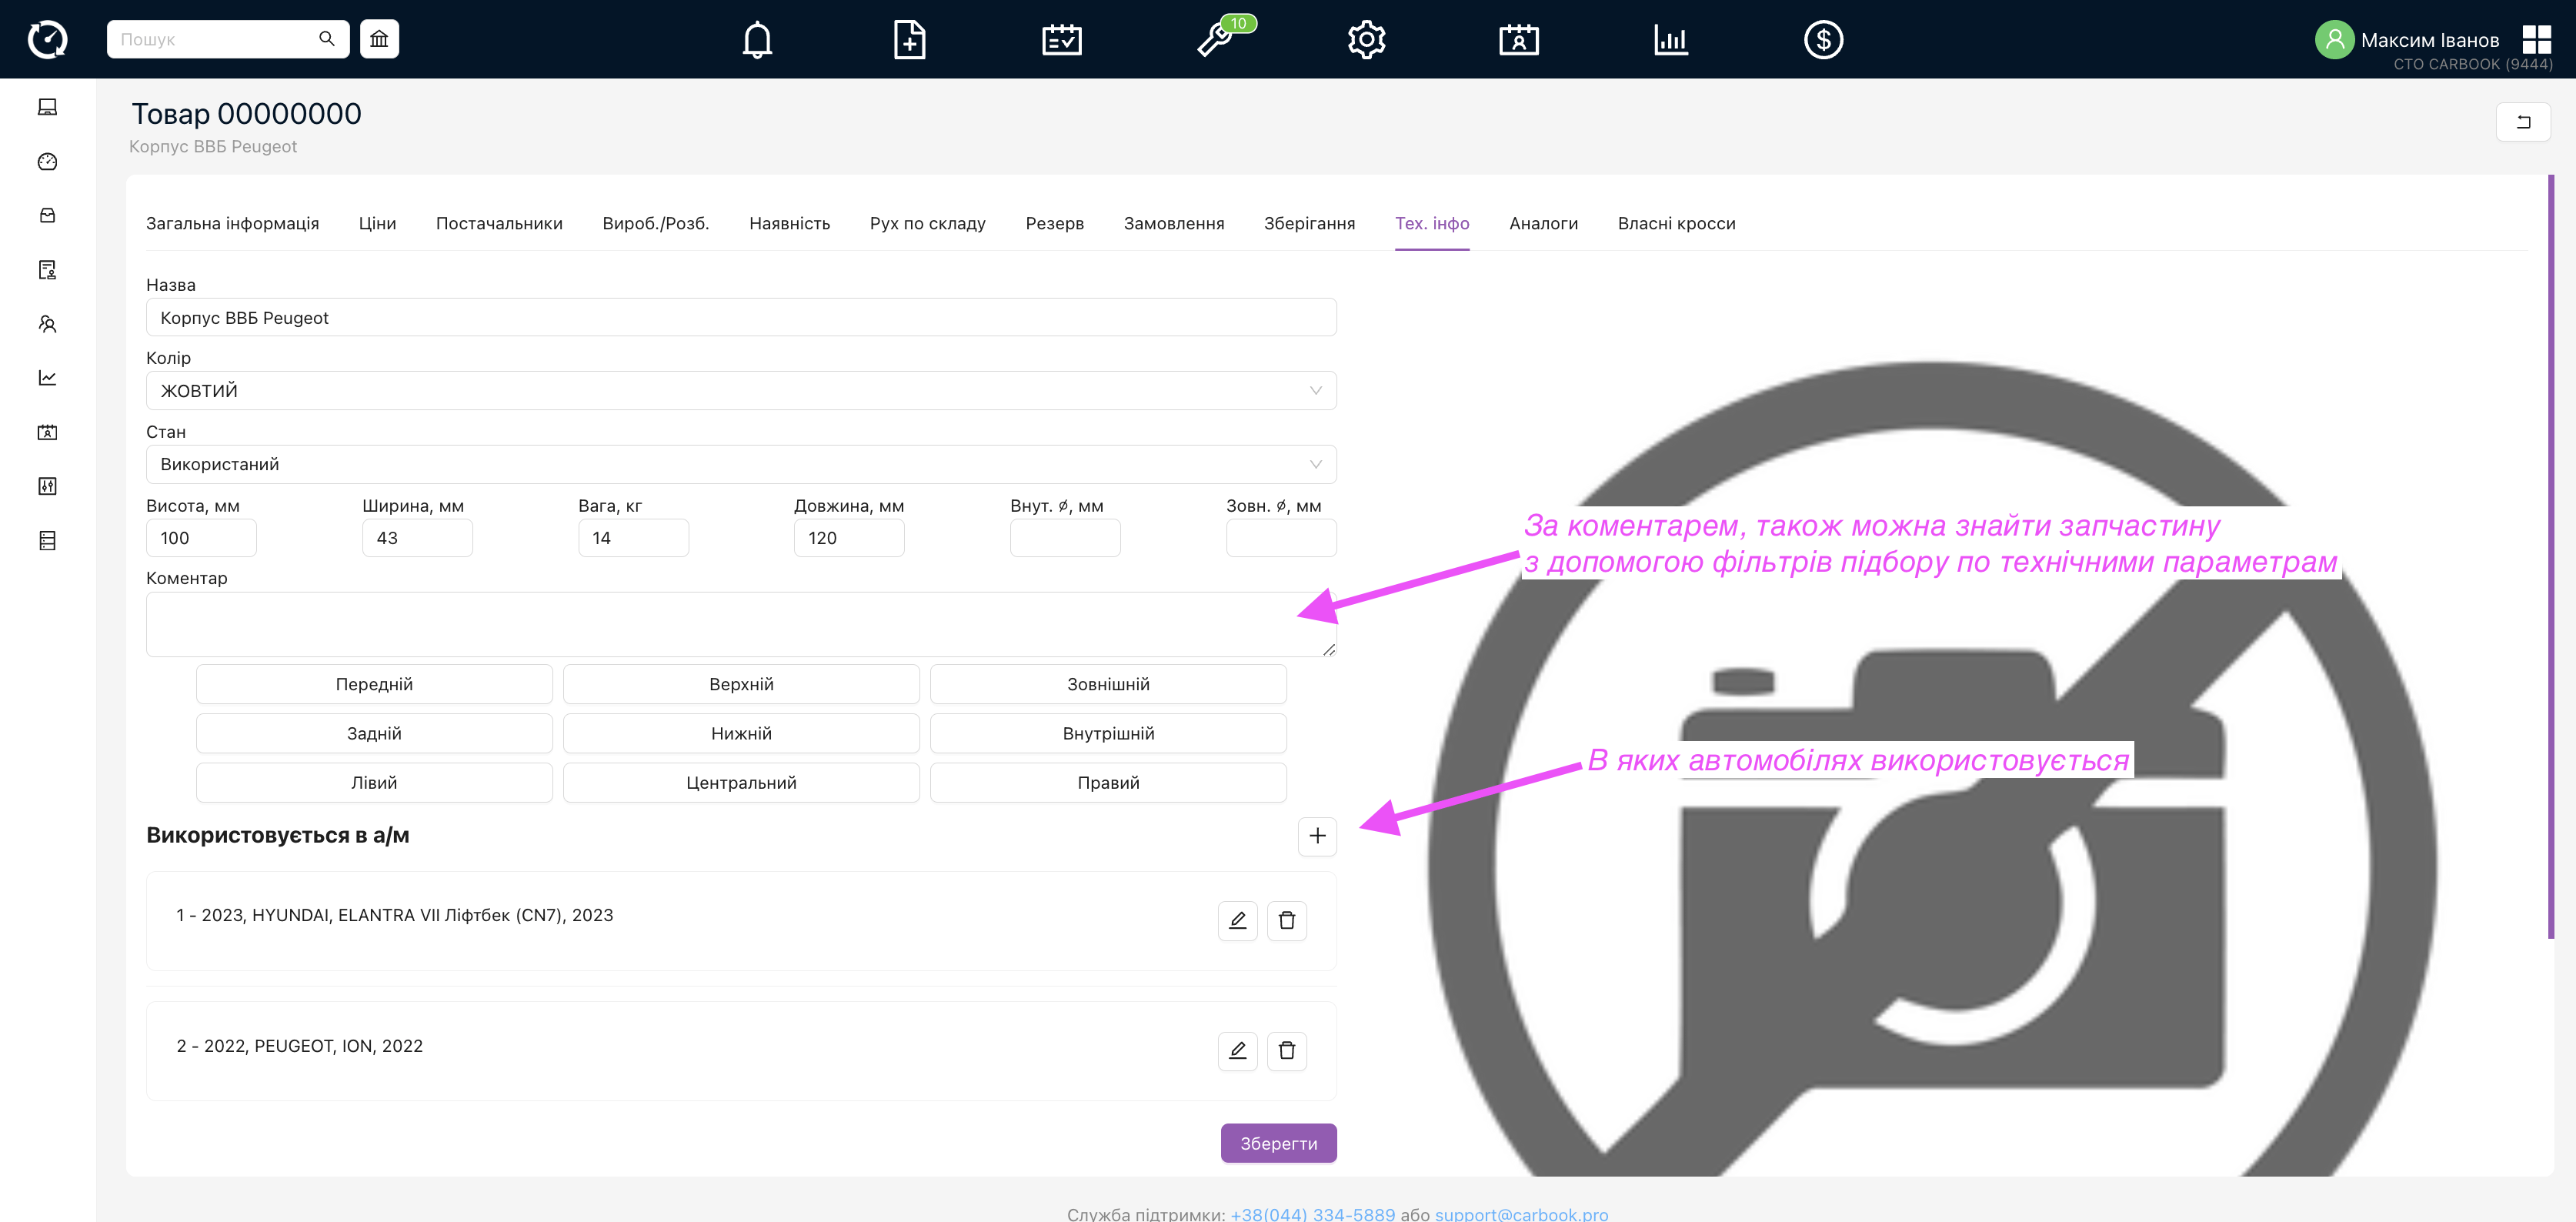
Task: Expand the Колір dropdown showing ЖОВТИЙ
Action: click(741, 390)
